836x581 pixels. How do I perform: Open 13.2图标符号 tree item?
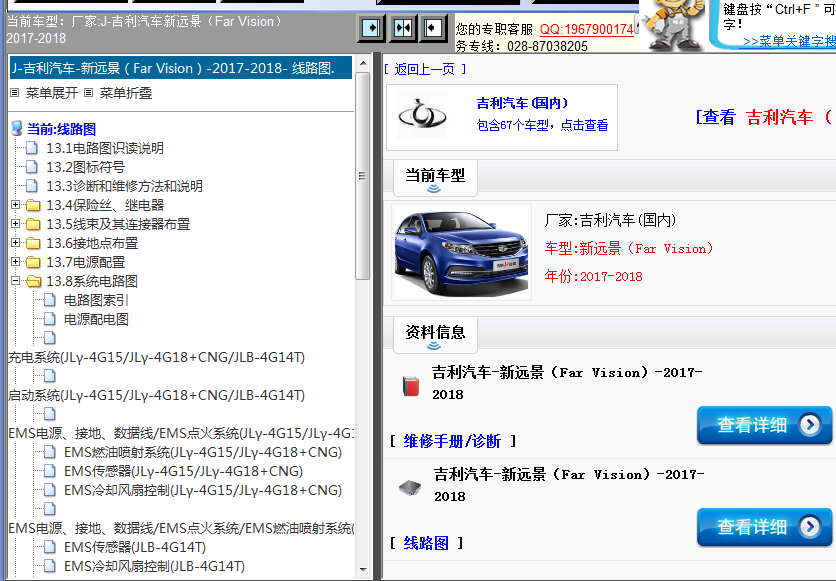pos(85,167)
